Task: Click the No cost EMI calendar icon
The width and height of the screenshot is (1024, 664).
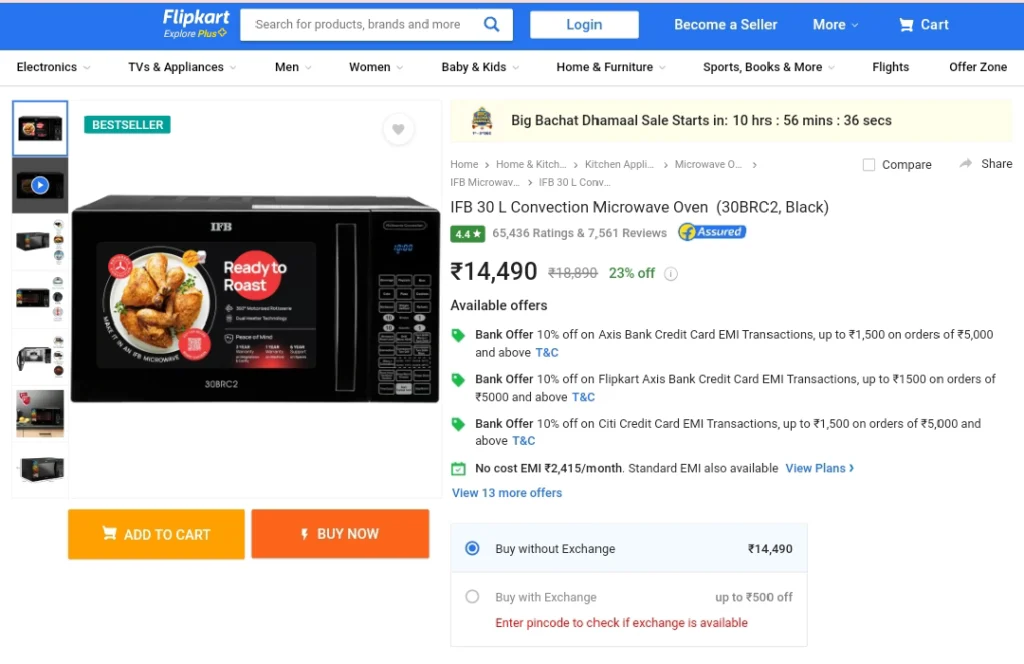Action: 458,469
